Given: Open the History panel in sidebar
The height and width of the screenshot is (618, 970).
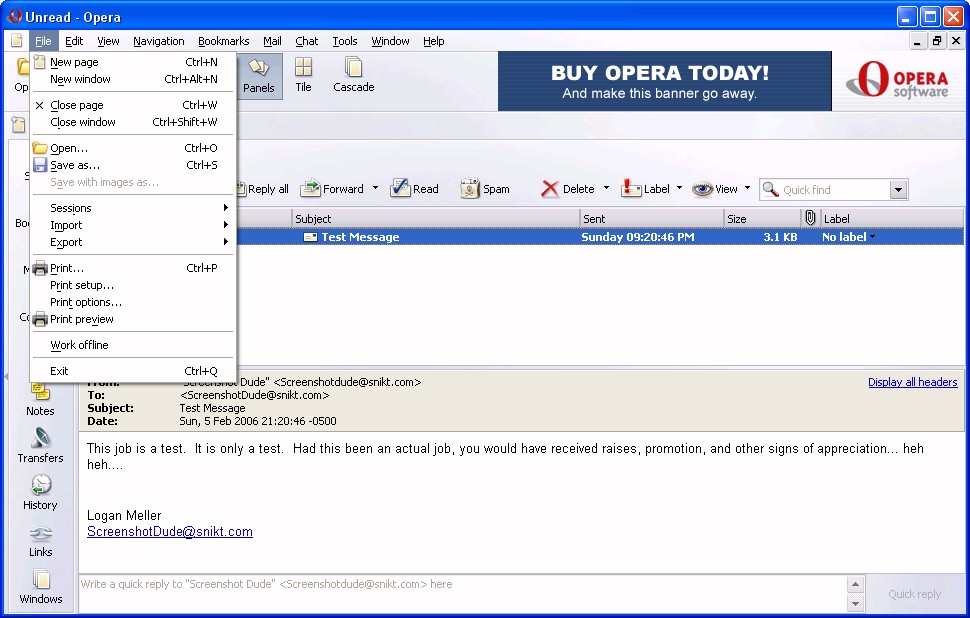Looking at the screenshot, I should point(40,493).
